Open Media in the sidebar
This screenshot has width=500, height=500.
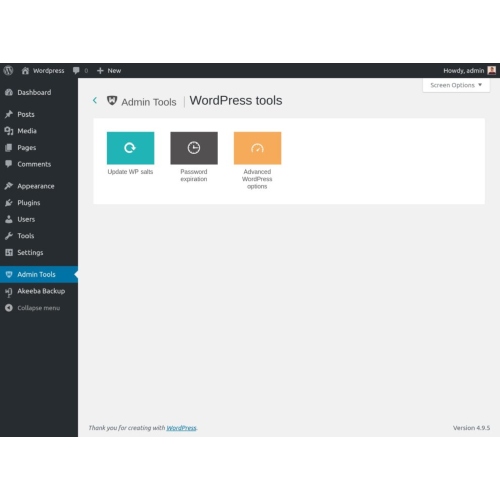point(39,131)
